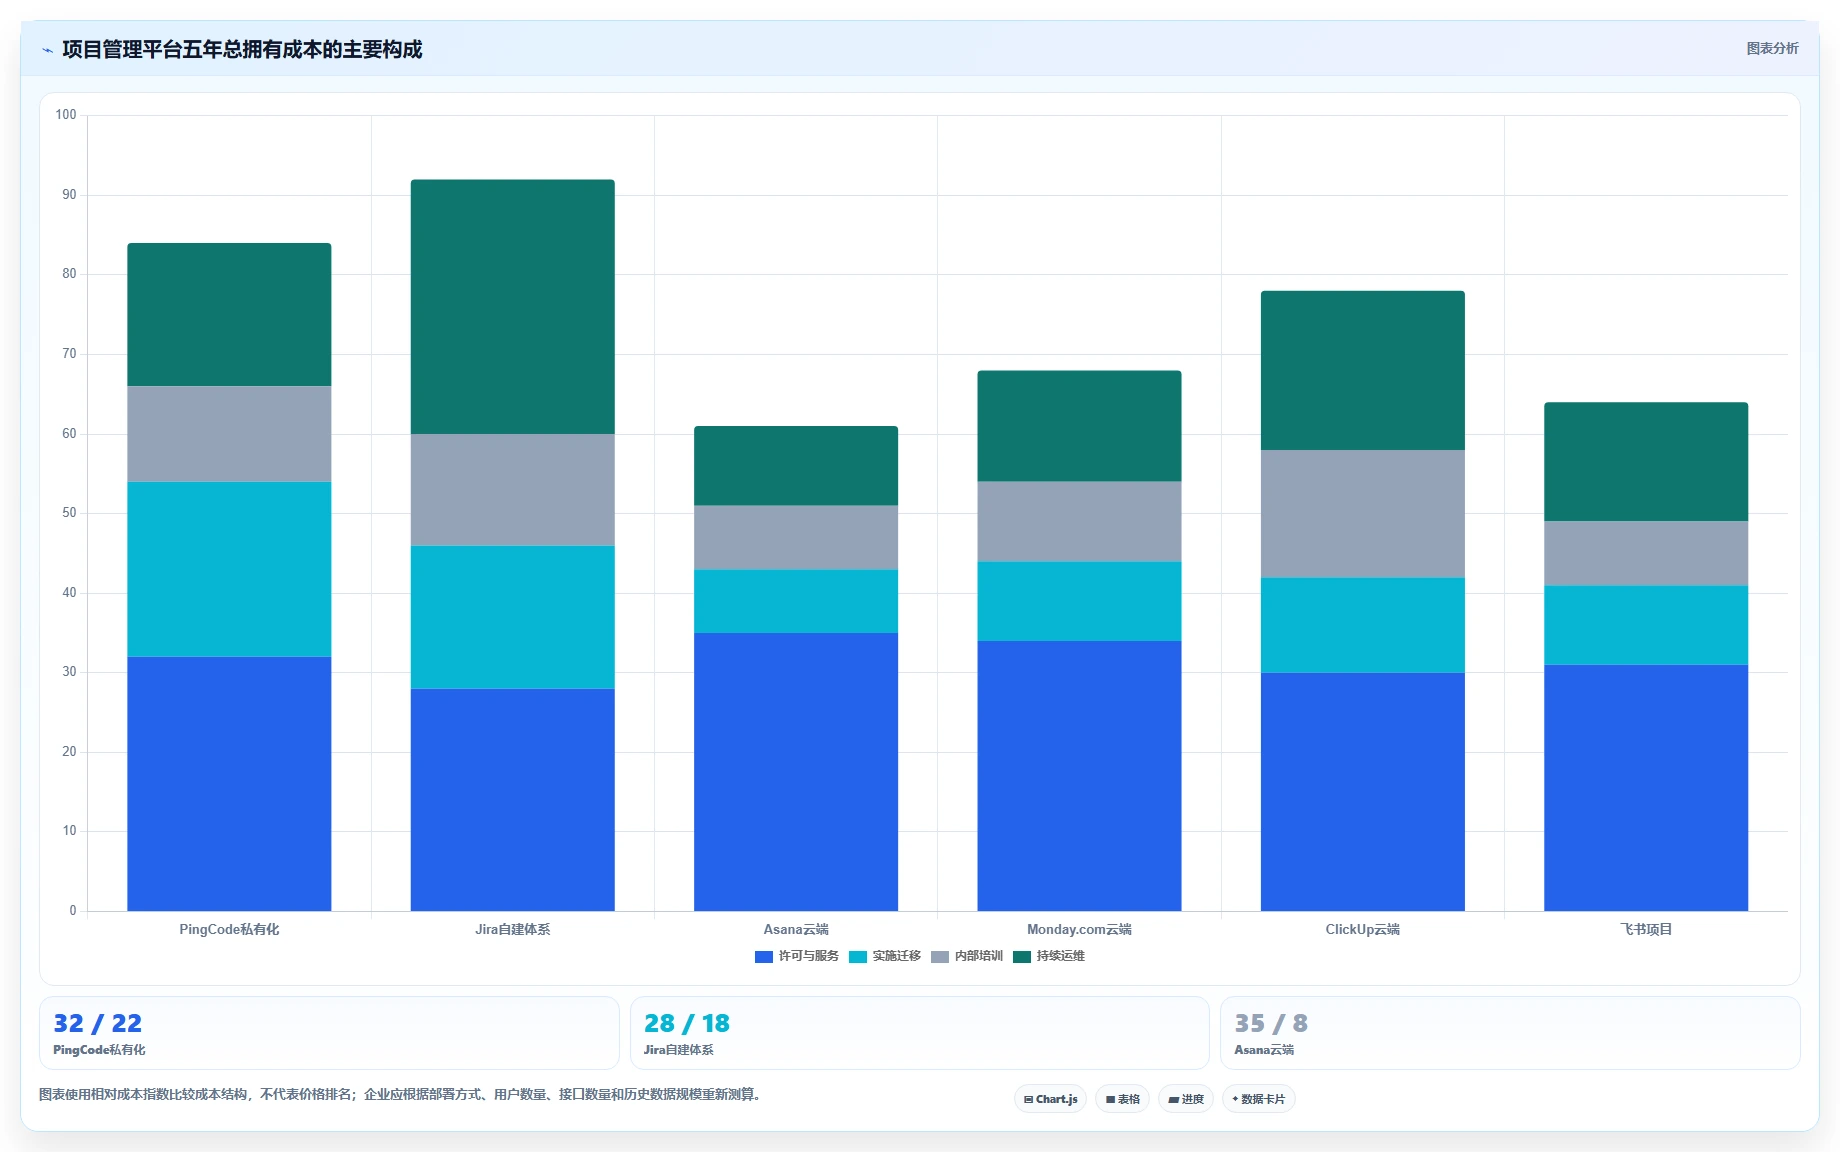1840x1152 pixels.
Task: Click the ClickUp云端 x-axis label
Action: [x=1363, y=929]
